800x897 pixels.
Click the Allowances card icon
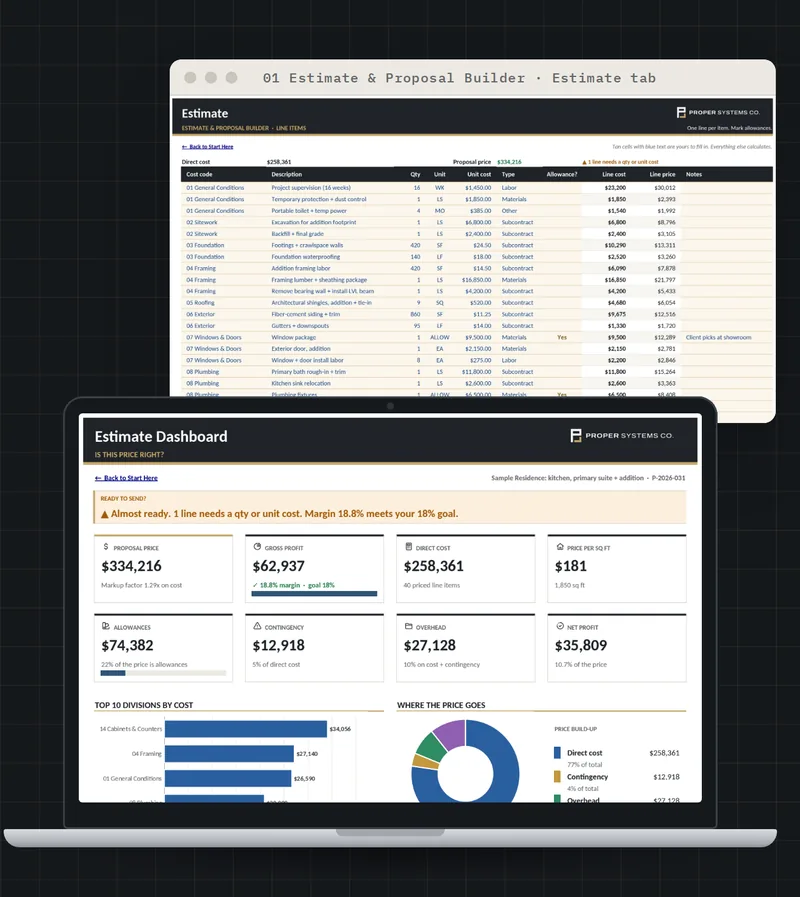click(106, 626)
